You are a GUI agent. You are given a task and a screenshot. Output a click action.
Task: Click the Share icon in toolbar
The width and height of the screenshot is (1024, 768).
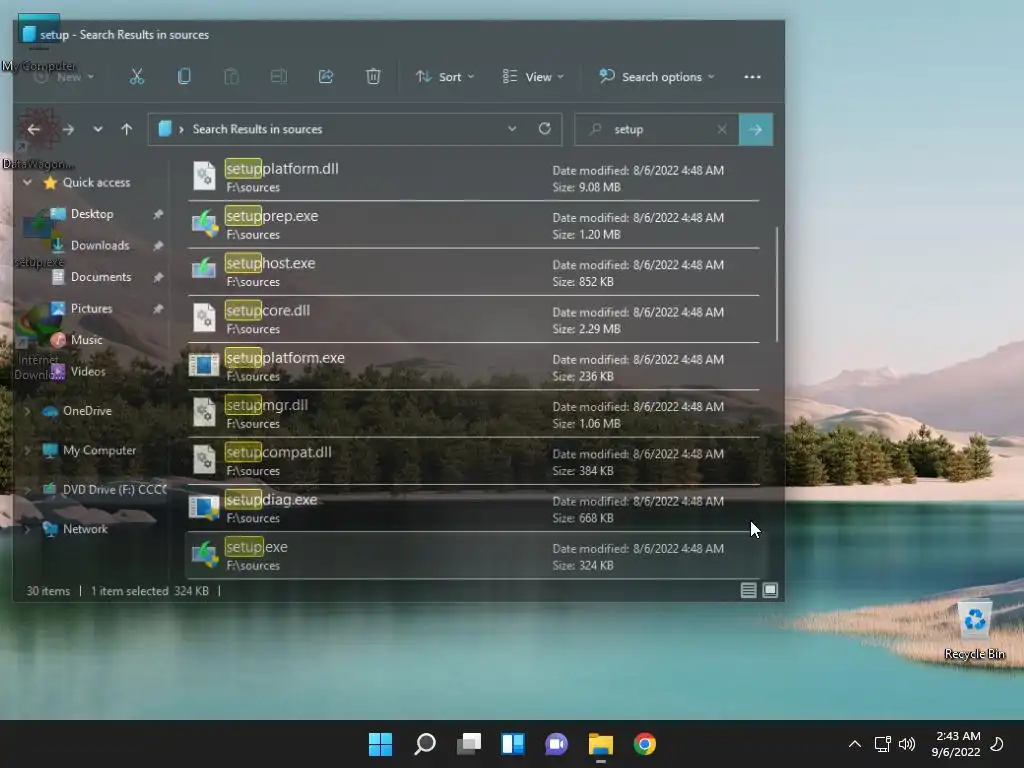click(326, 76)
